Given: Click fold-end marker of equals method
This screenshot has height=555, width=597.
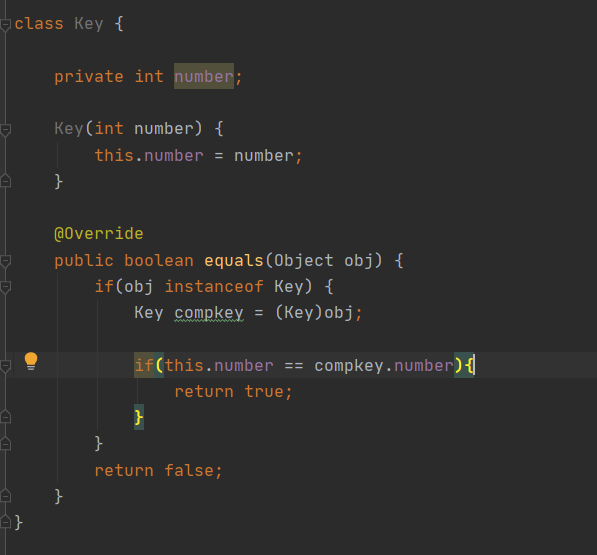Looking at the screenshot, I should pos(5,495).
